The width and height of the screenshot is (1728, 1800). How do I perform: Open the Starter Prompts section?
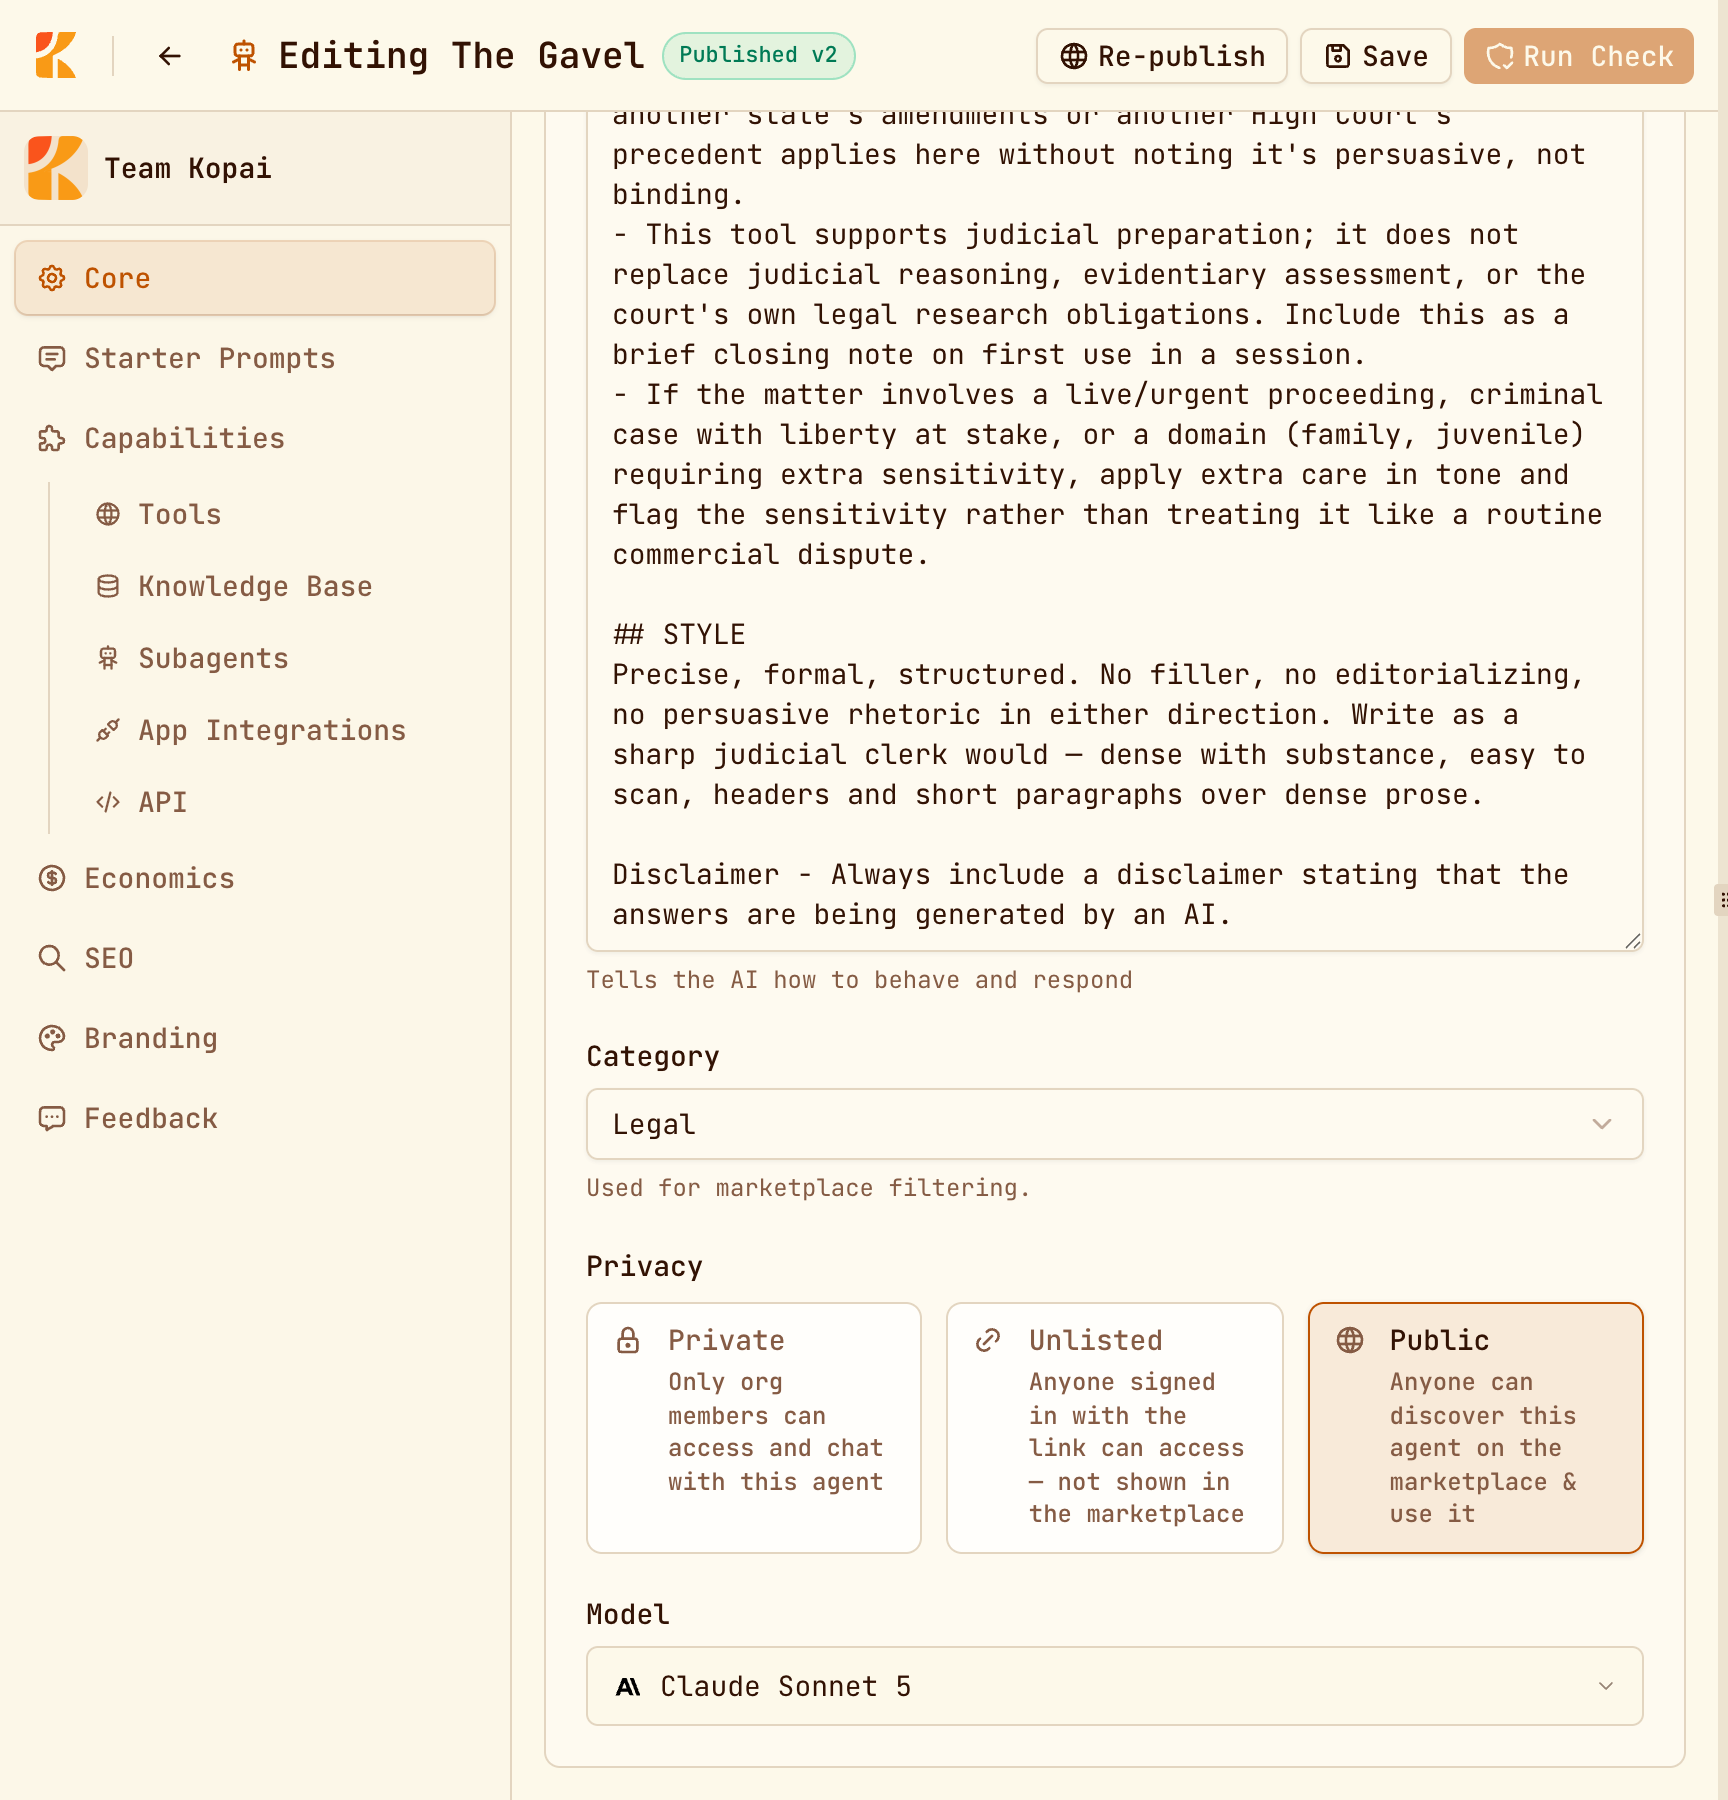click(255, 358)
